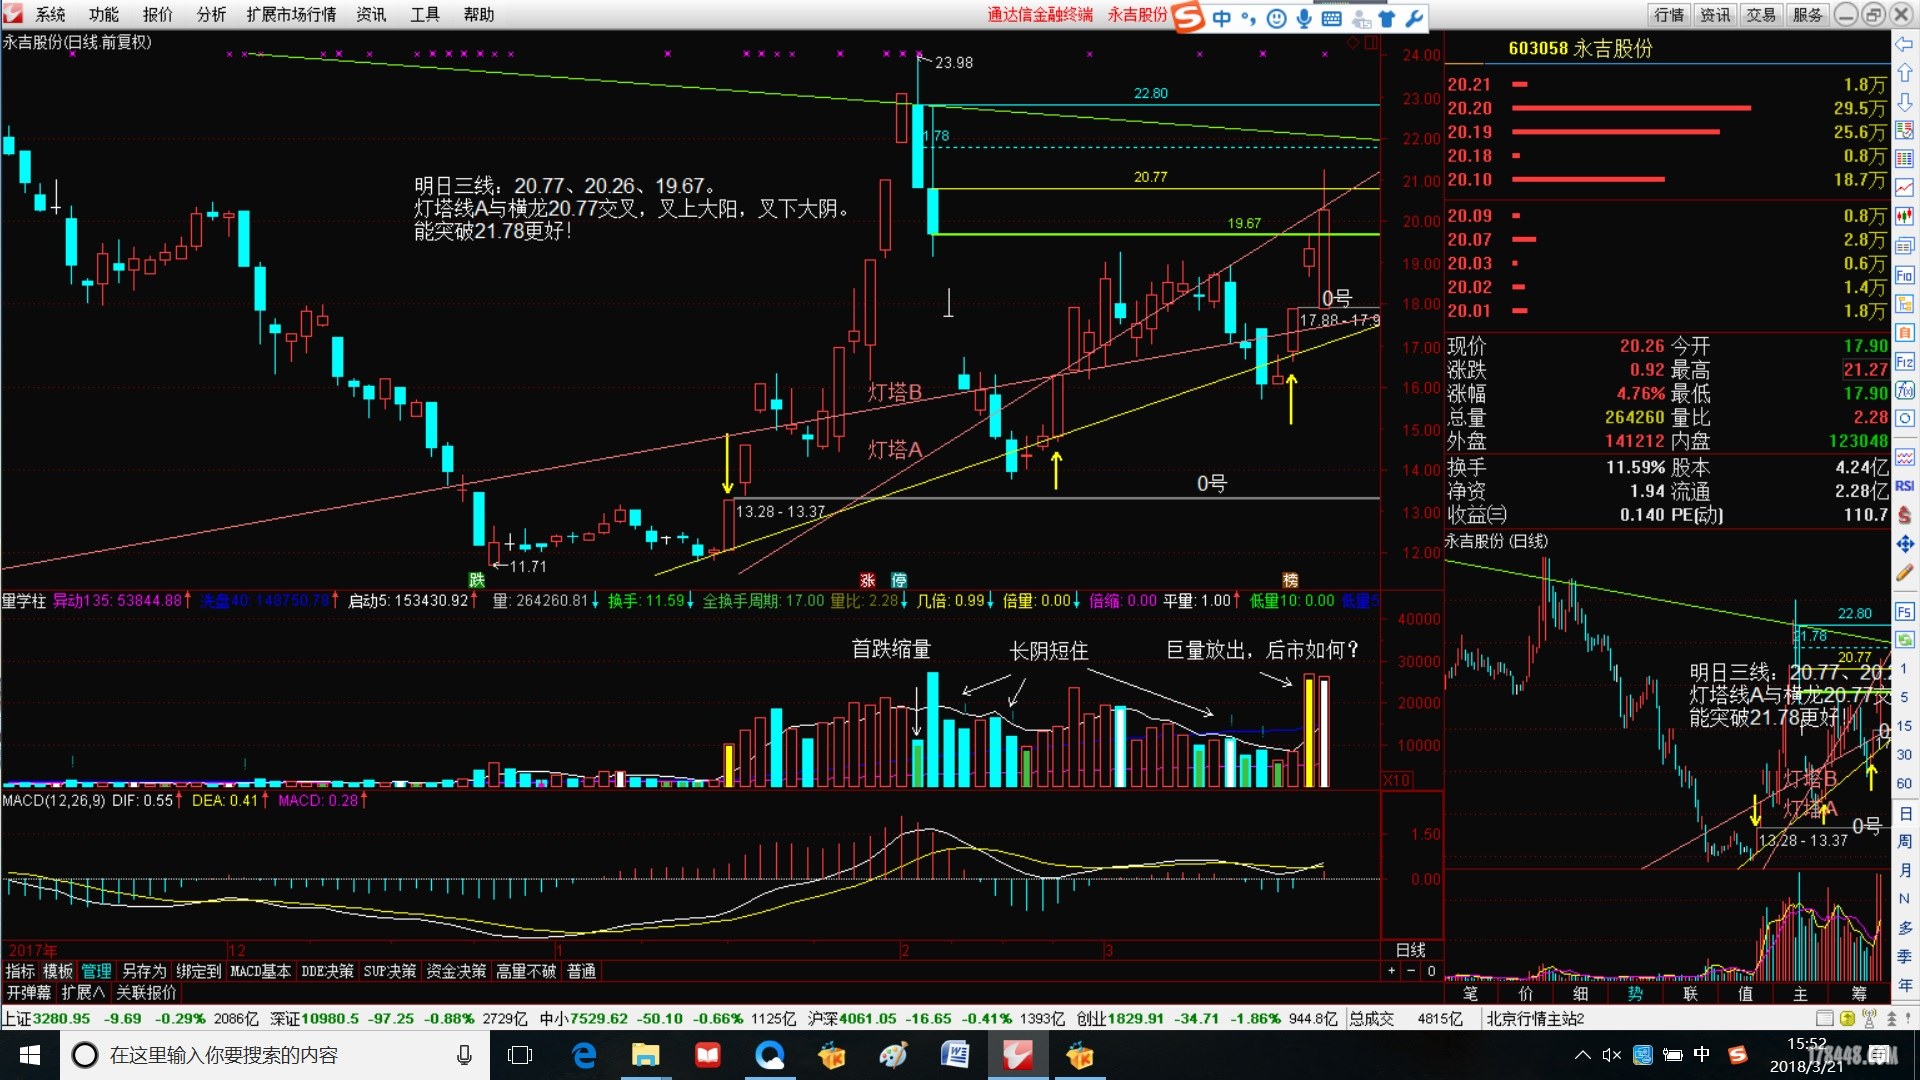Select the 60-minute period in sidebar
Viewport: 1920px width, 1080px height.
click(x=1904, y=784)
